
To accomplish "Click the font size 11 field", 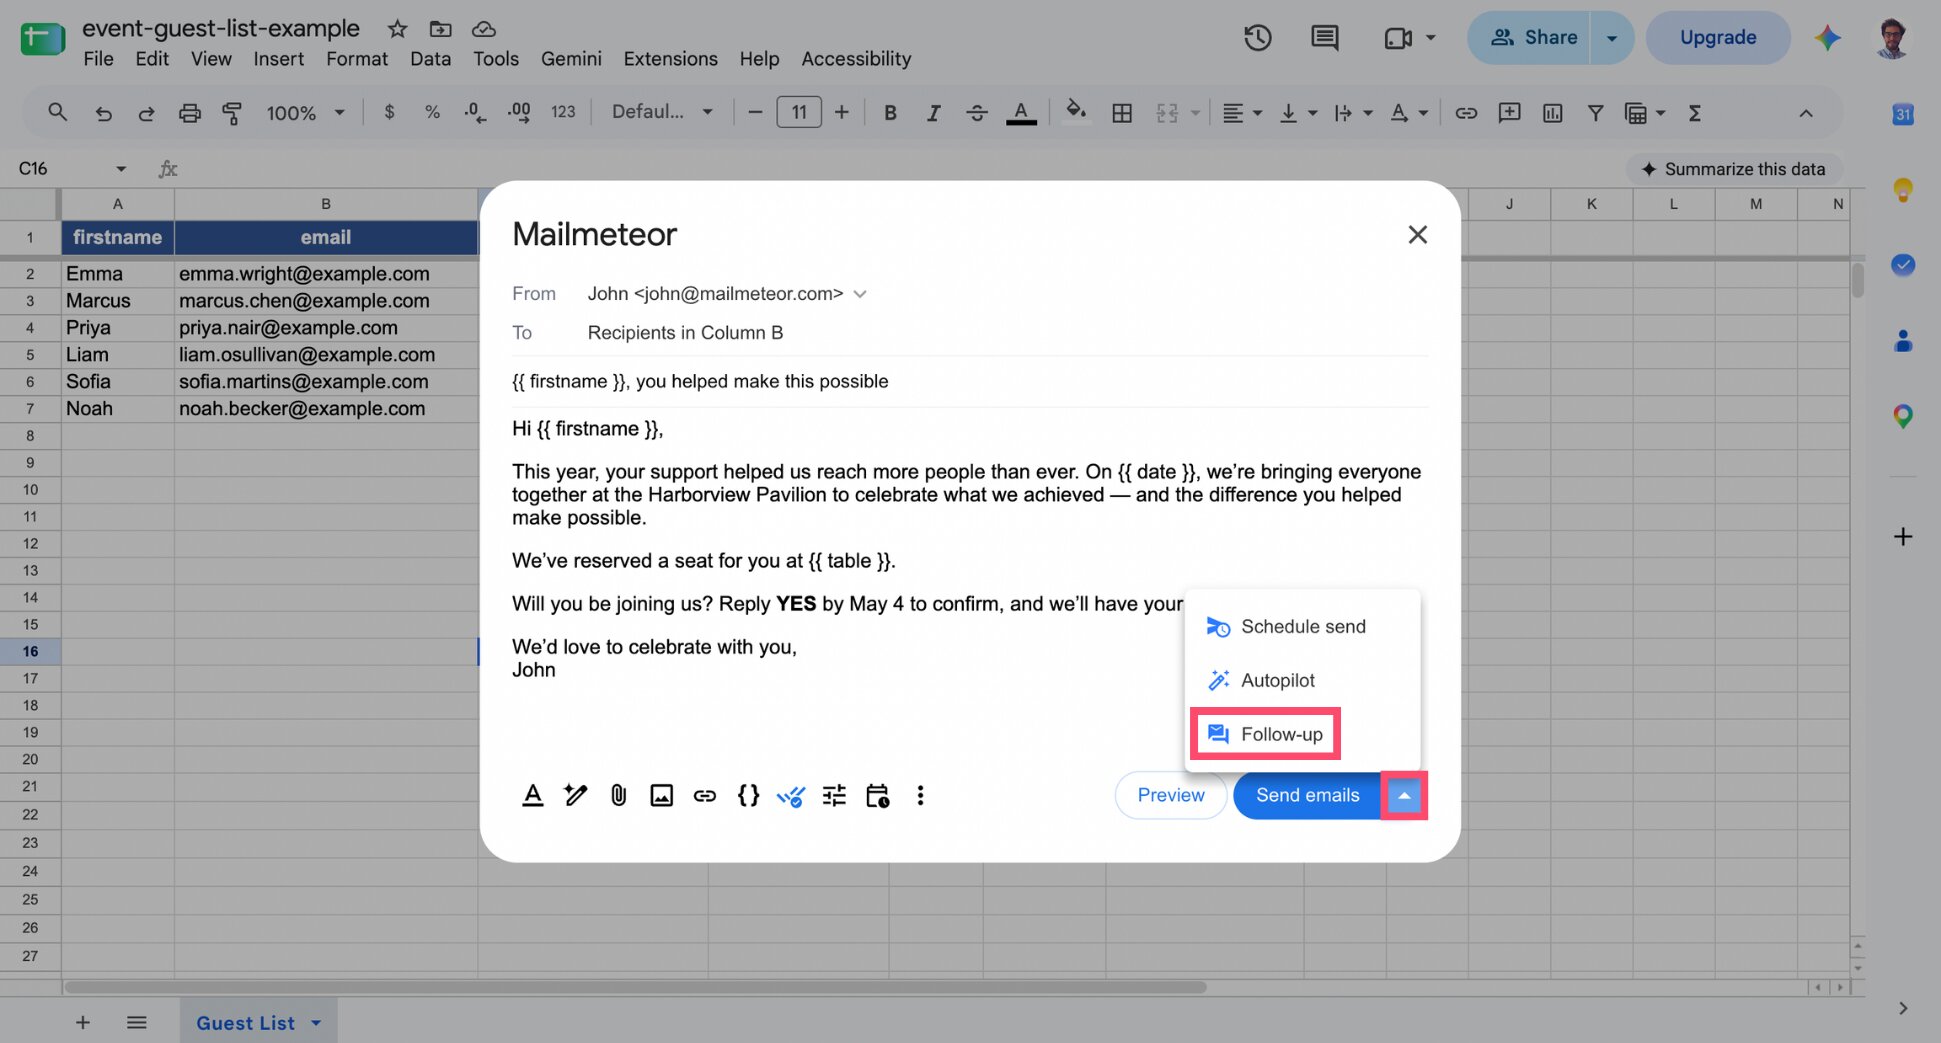I will coord(799,112).
